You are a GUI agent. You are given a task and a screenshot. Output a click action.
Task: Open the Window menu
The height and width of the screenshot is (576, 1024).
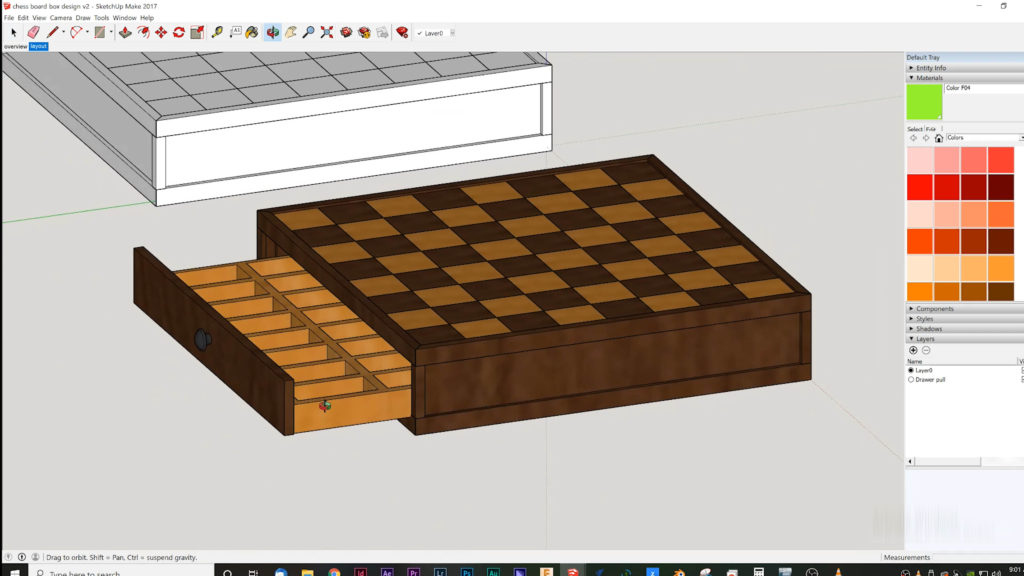[x=124, y=18]
